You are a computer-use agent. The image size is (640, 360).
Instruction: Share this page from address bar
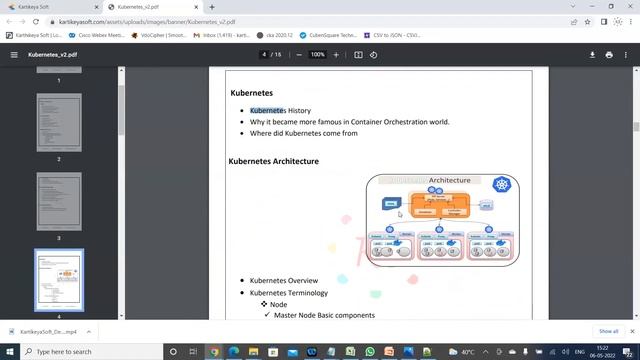coord(574,22)
